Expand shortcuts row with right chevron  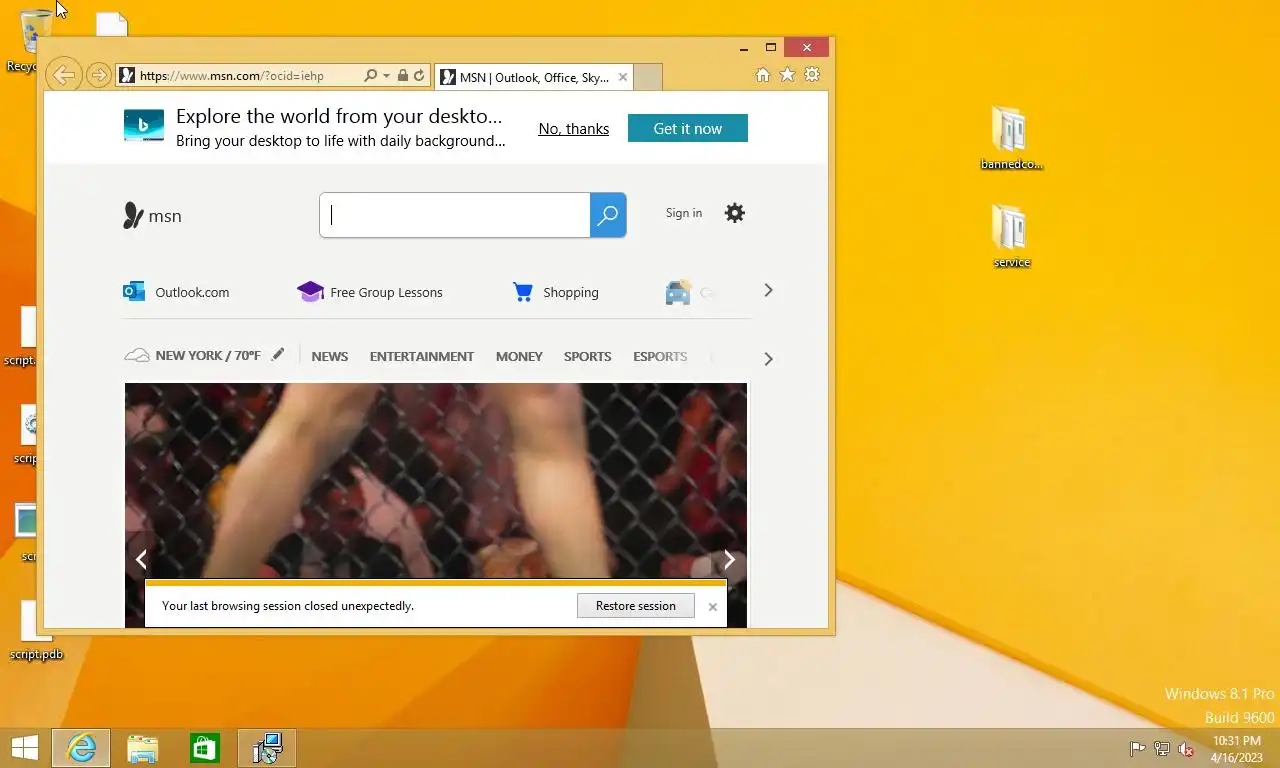pyautogui.click(x=768, y=290)
